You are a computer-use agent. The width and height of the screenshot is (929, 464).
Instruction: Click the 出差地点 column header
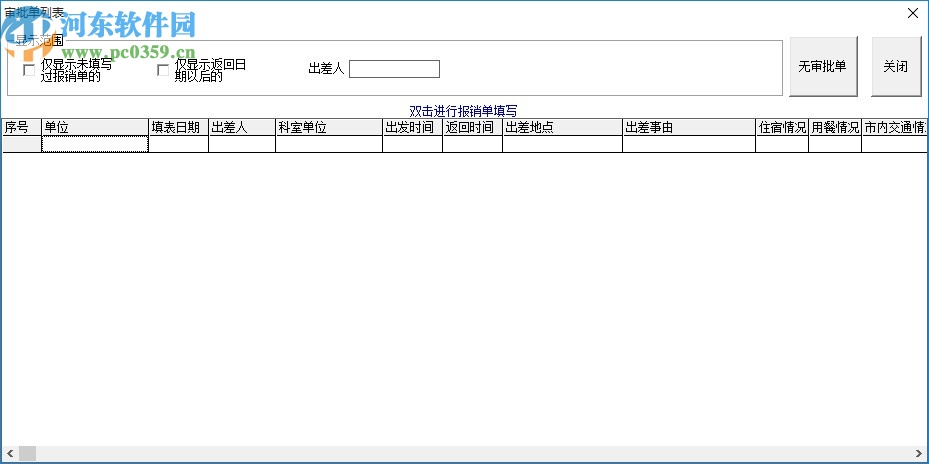[562, 127]
